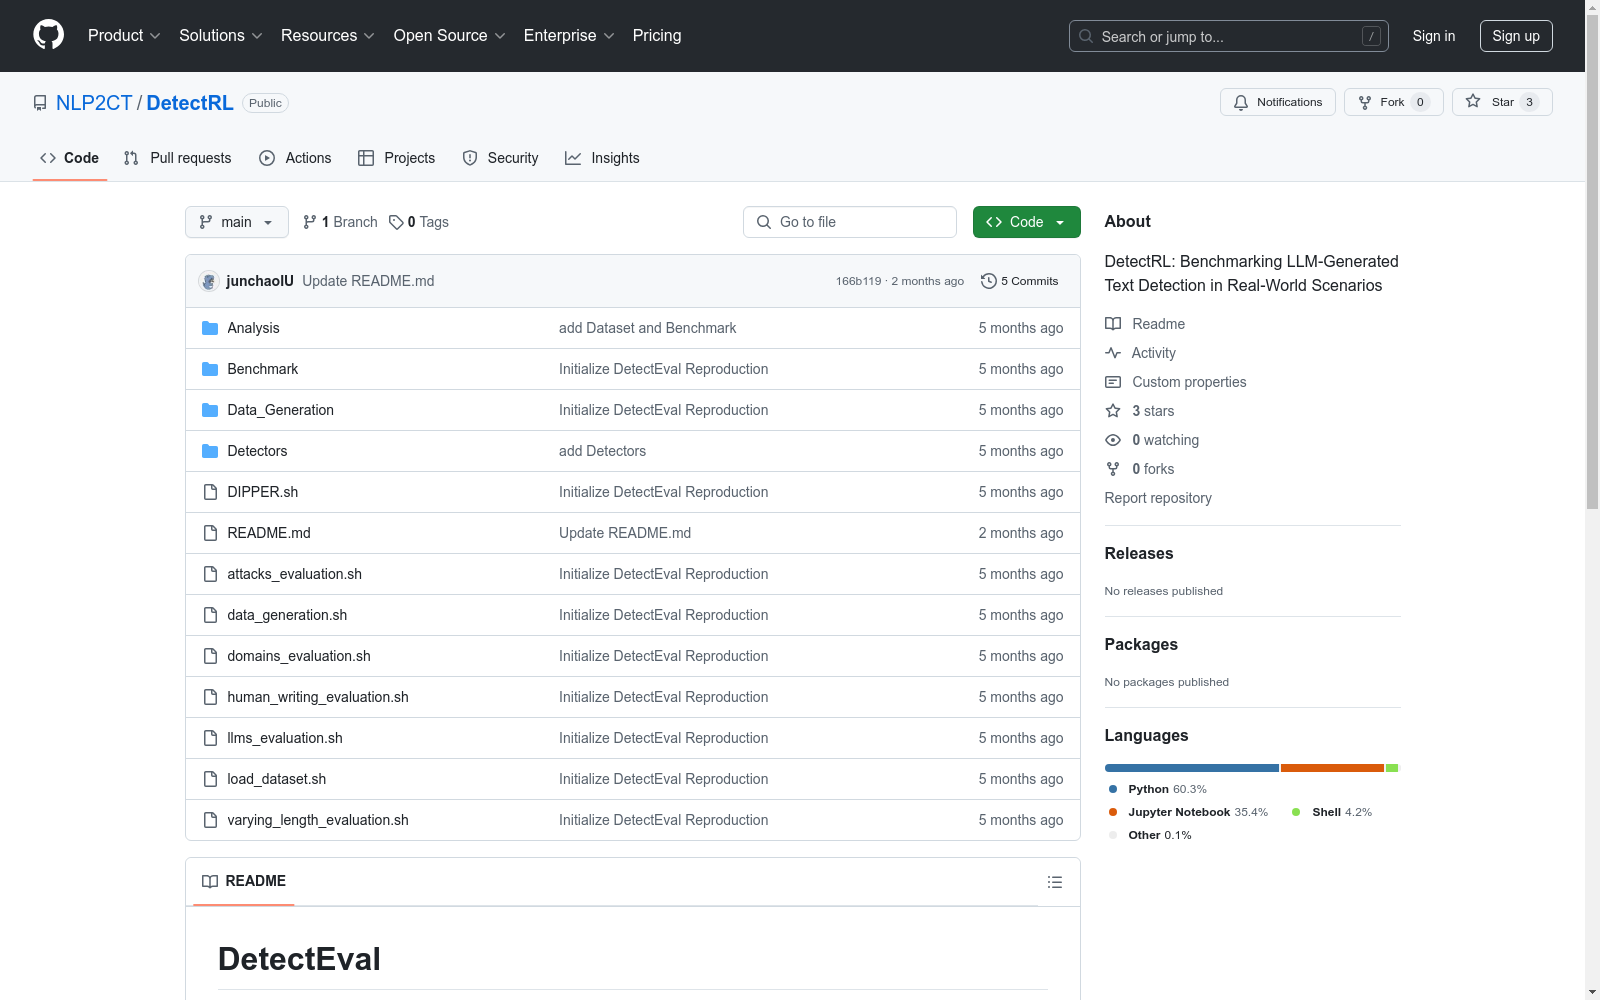Open the main branch selector dropdown

point(237,222)
